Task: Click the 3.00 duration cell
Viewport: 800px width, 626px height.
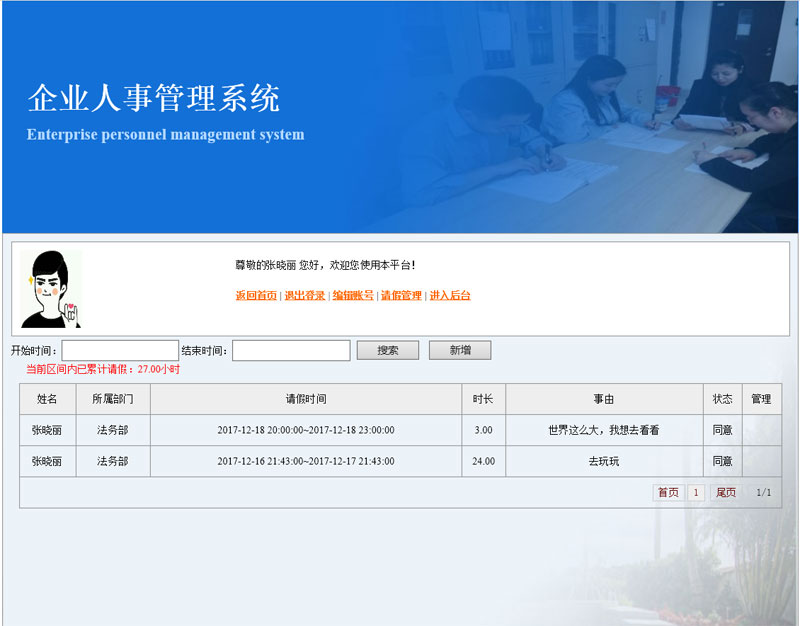Action: pos(483,430)
